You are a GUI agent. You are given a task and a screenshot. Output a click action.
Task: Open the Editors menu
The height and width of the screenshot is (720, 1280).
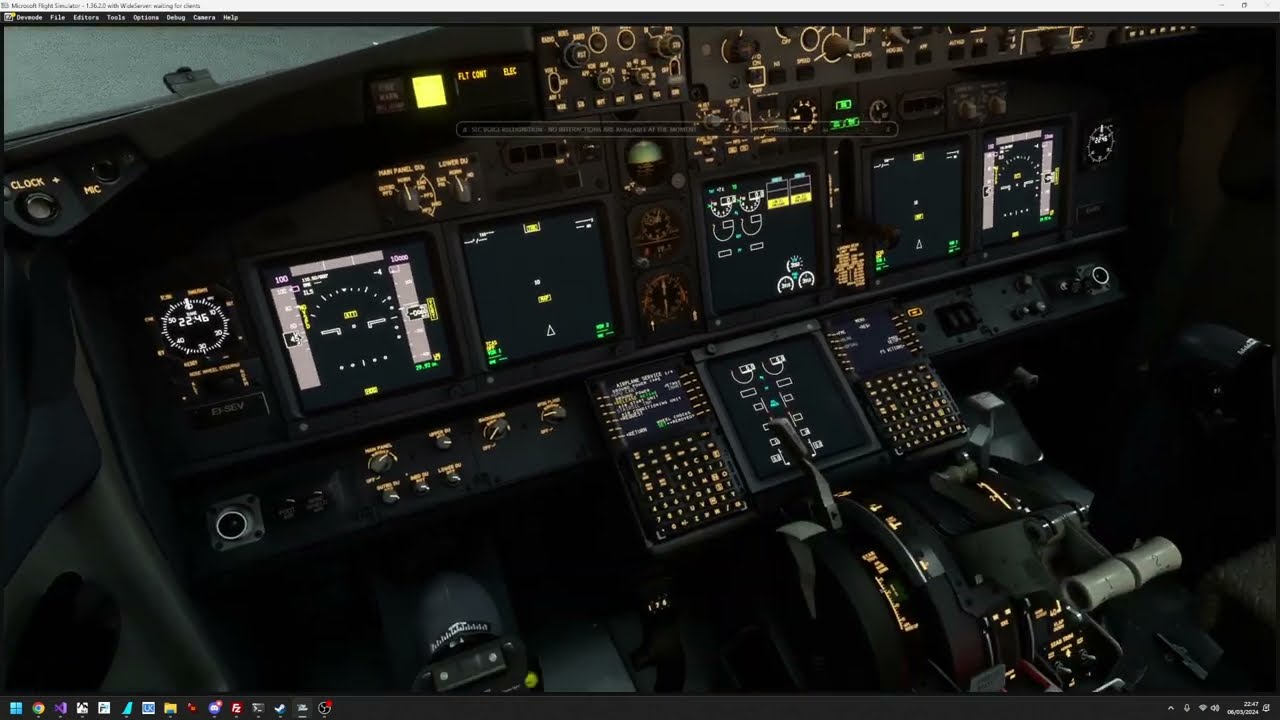[x=85, y=17]
